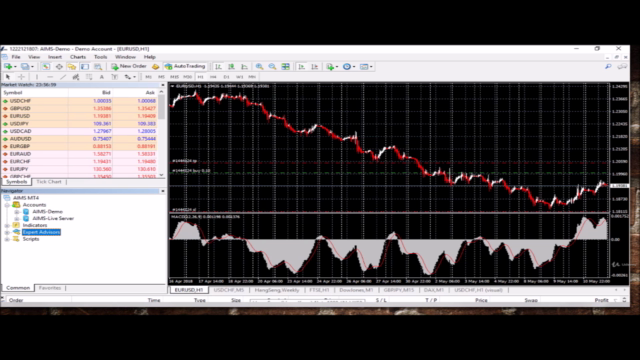This screenshot has width=640, height=360.
Task: Select USDJPY row in Market Watch
Action: [80, 124]
